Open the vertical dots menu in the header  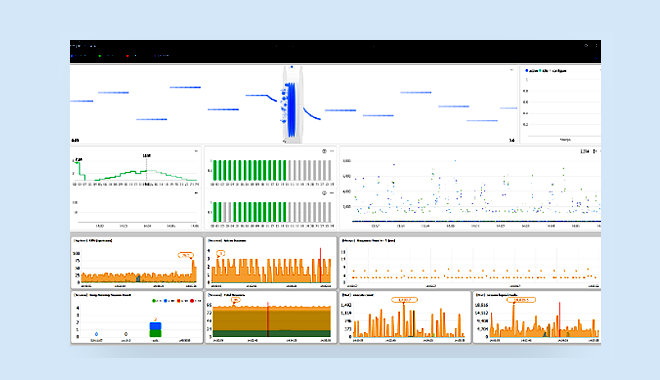point(596,45)
